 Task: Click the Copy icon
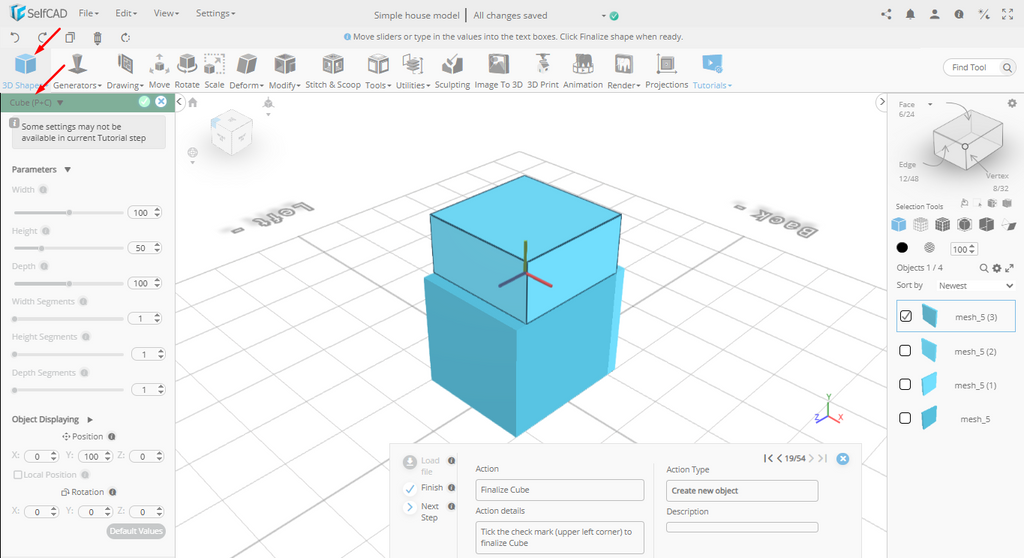point(70,37)
